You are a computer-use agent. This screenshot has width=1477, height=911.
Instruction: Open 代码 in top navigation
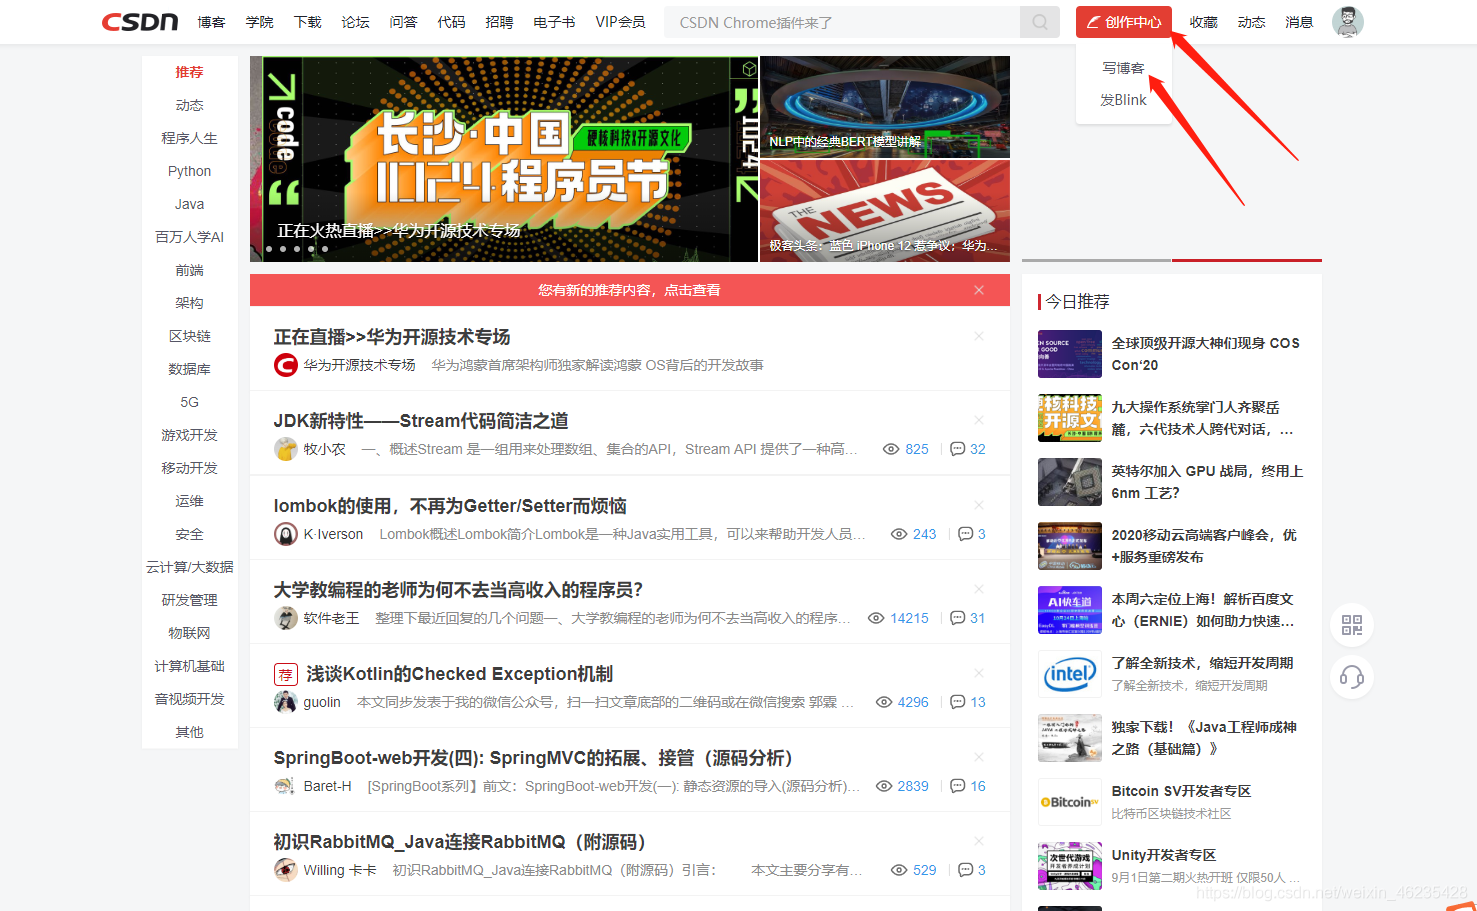(x=451, y=22)
